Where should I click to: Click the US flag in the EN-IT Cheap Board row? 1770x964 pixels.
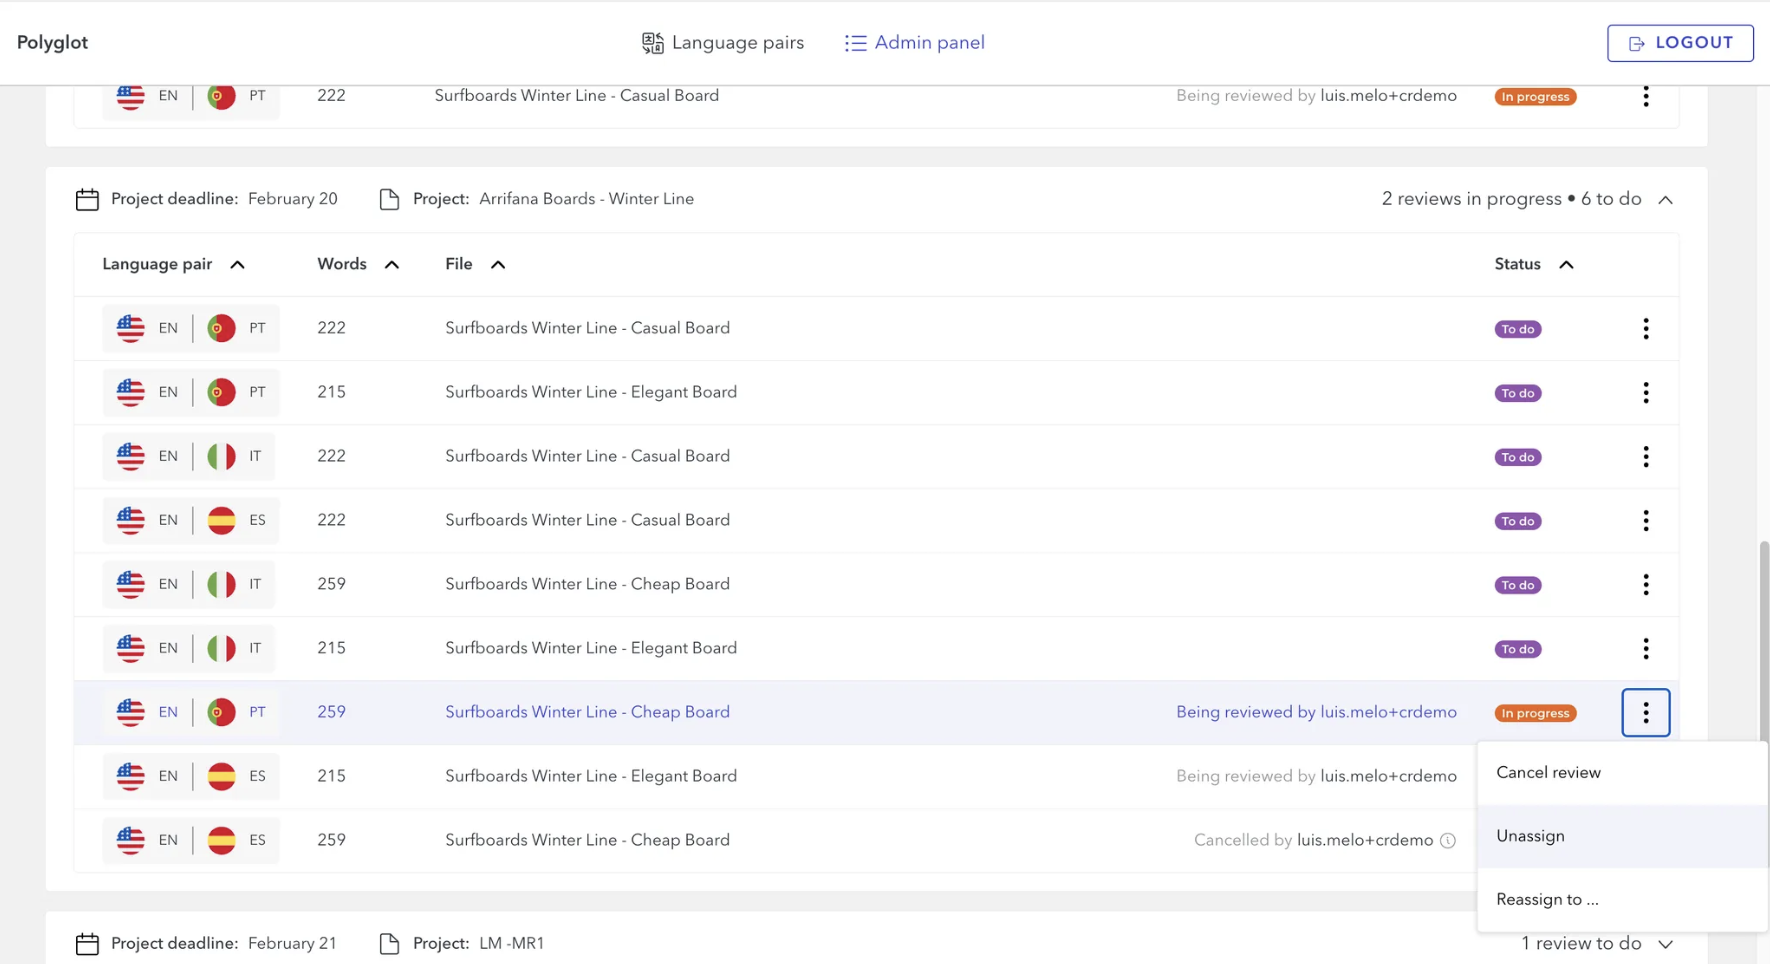click(x=130, y=584)
